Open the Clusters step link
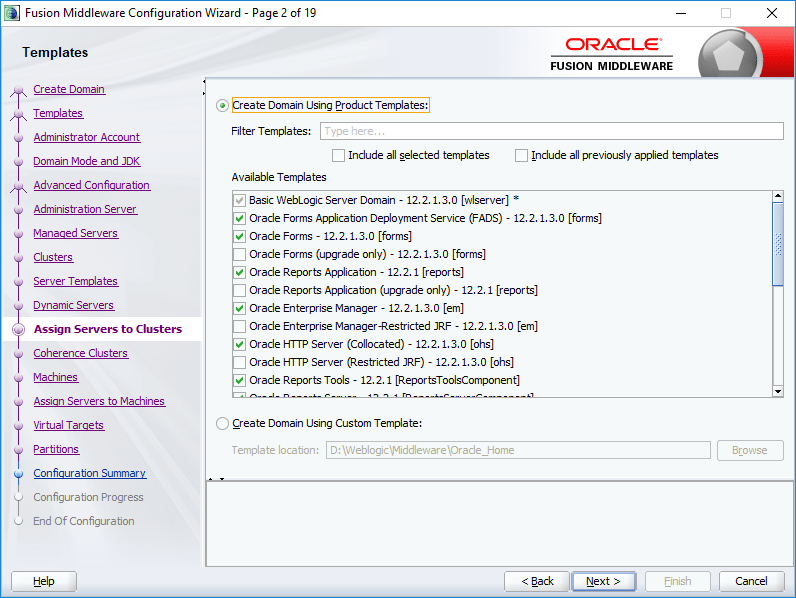Viewport: 796px width, 598px height. pos(53,257)
